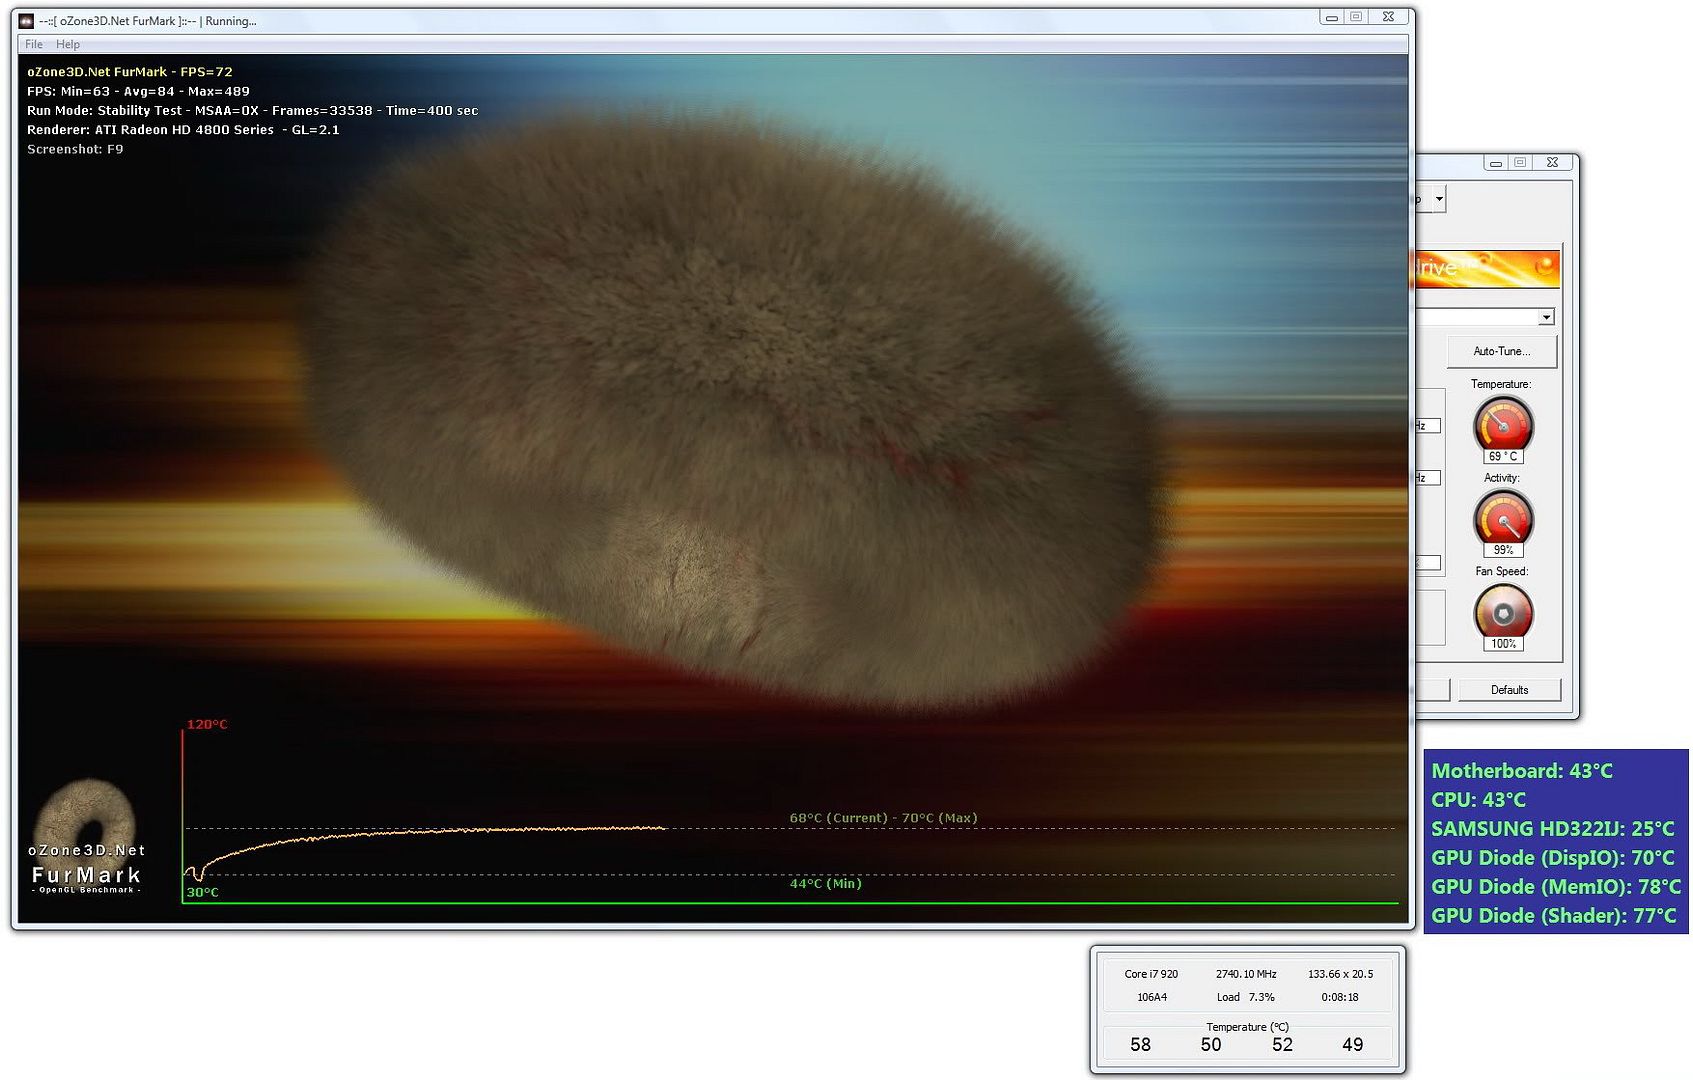Click 'CPU: 43°C' sensor line

coord(1478,799)
